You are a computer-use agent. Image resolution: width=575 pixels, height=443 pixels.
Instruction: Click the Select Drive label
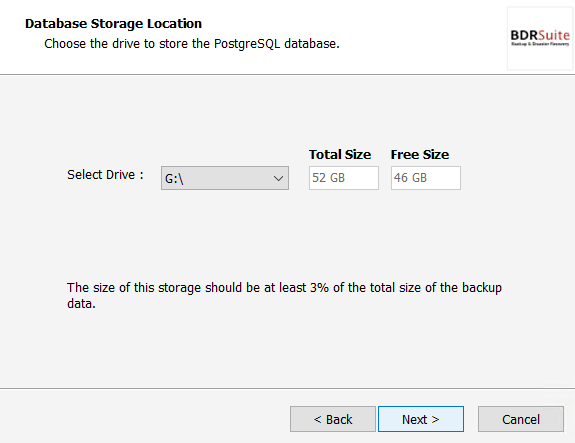click(x=105, y=175)
